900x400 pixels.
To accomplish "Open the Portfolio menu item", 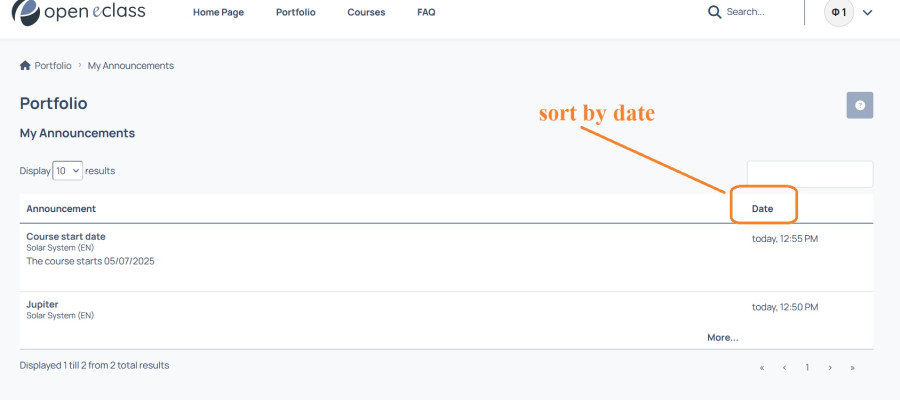I will coord(296,12).
